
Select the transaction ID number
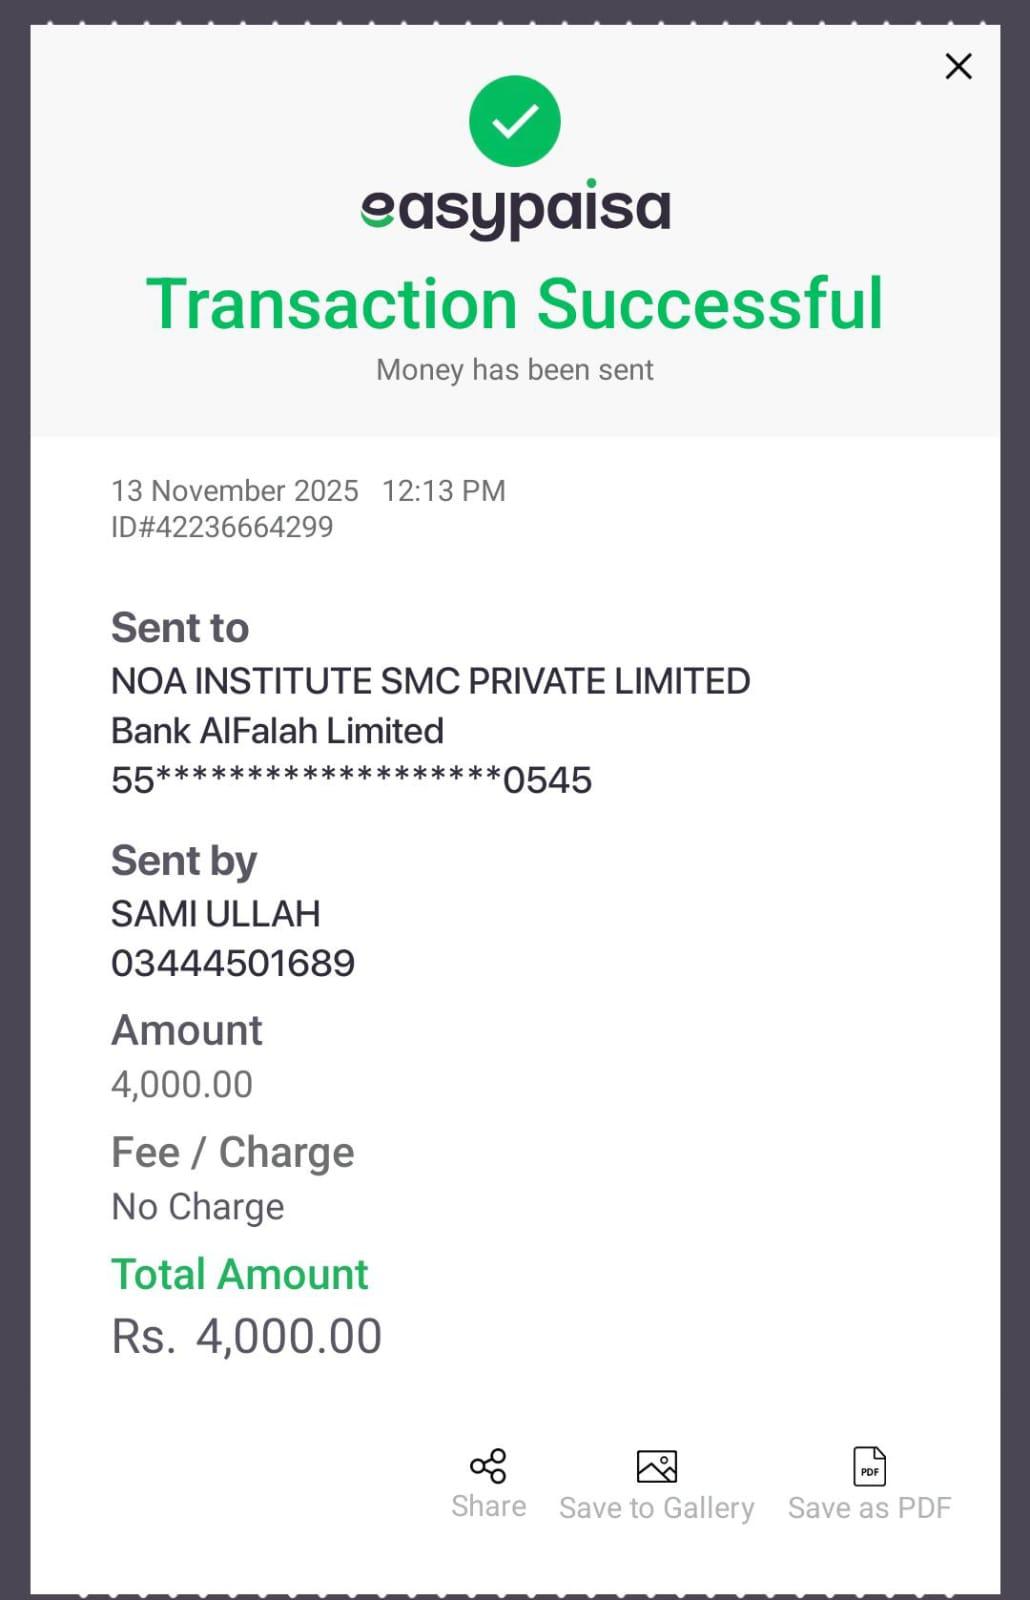pos(222,527)
